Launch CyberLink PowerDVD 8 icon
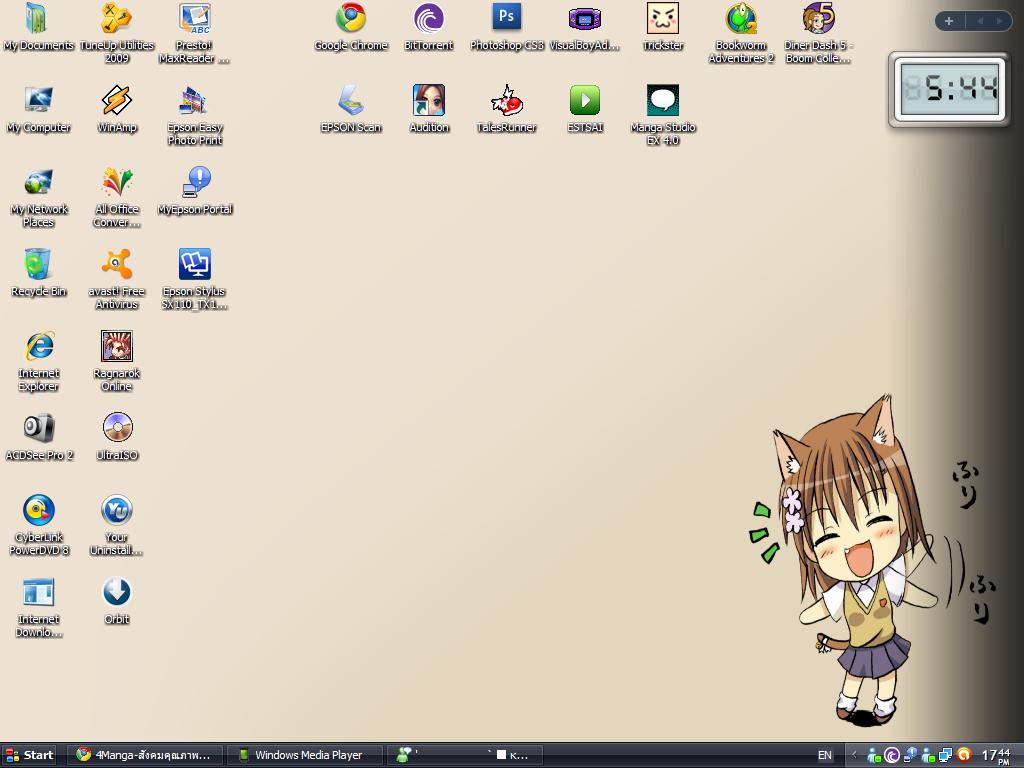1024x768 pixels. [x=39, y=525]
